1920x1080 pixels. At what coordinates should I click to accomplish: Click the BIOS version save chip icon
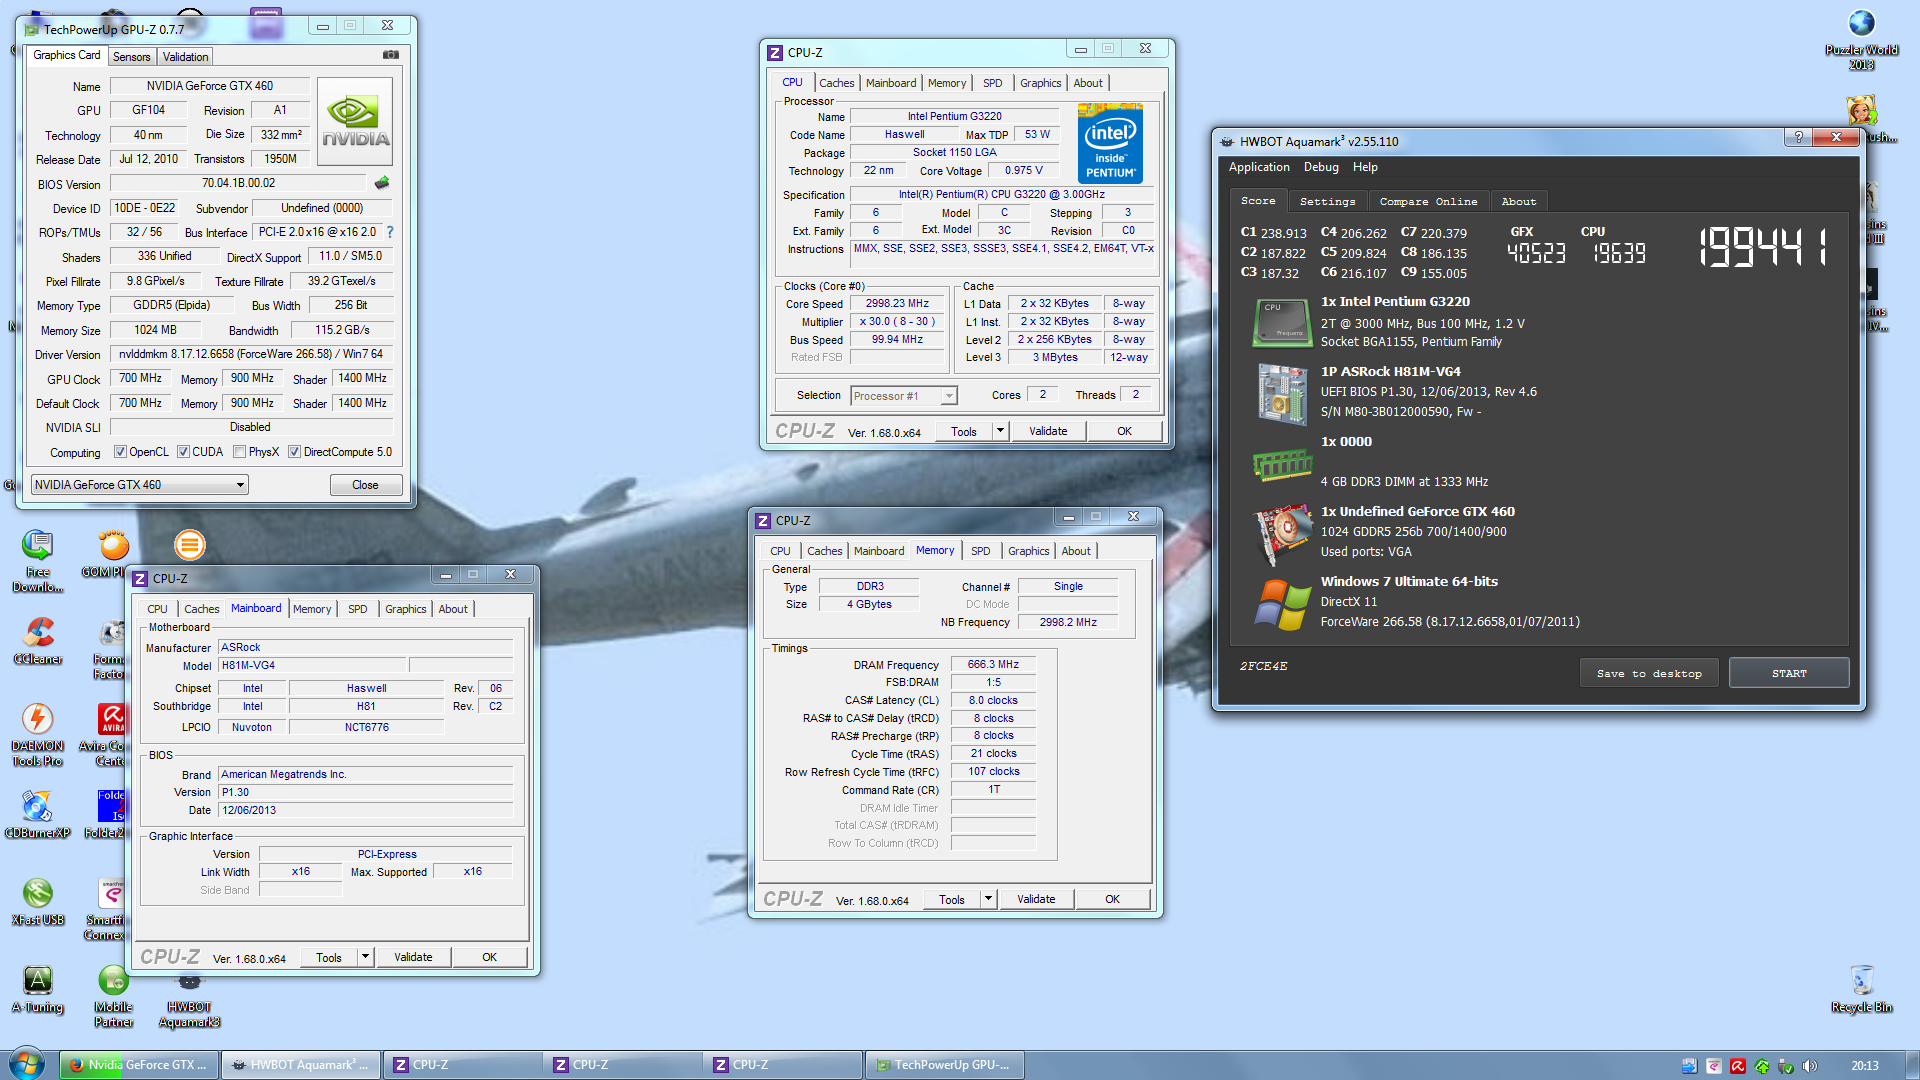(381, 183)
